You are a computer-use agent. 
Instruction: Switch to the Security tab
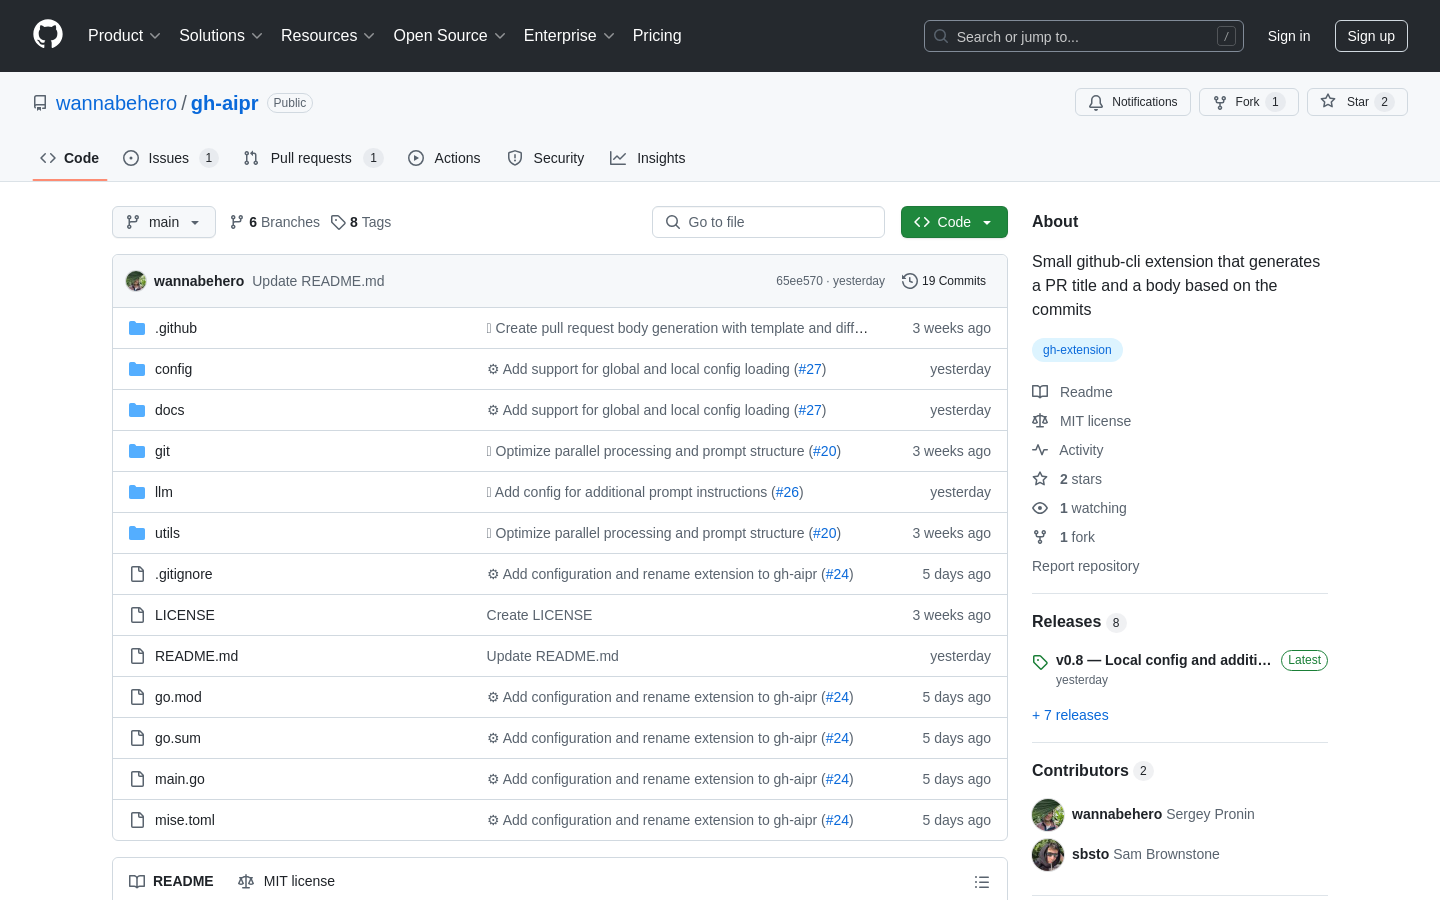546,158
